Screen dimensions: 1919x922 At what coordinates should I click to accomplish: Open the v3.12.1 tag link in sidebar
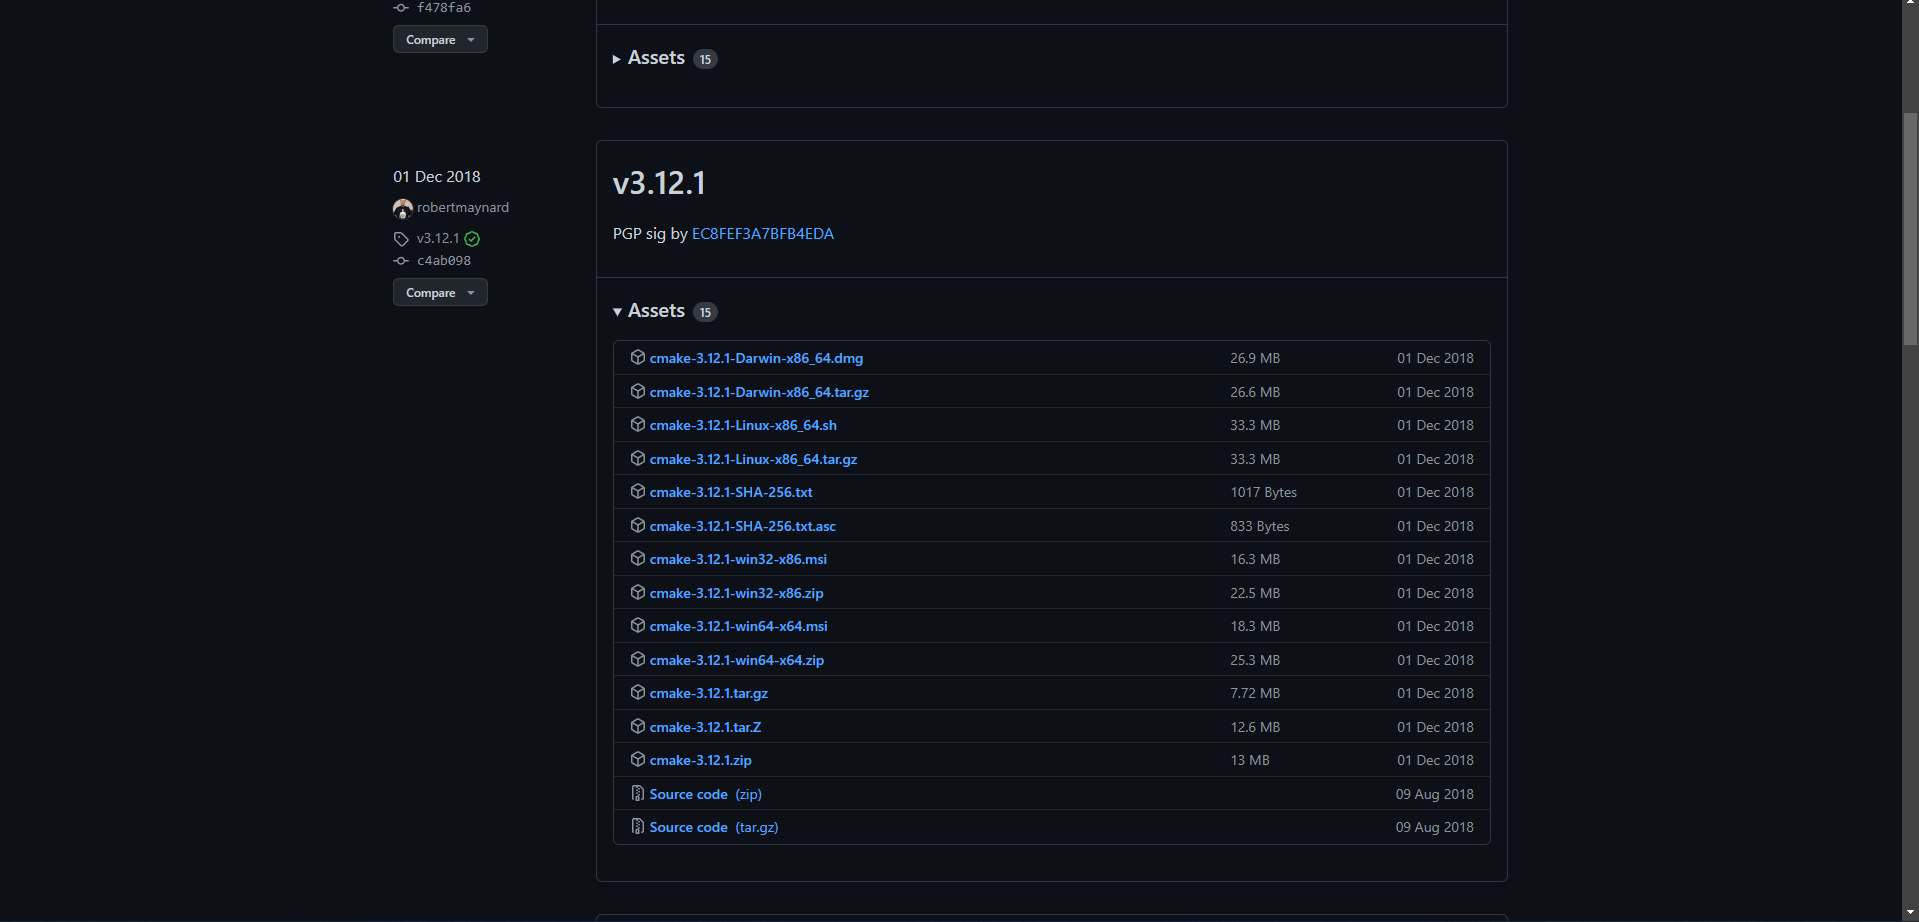click(x=438, y=238)
